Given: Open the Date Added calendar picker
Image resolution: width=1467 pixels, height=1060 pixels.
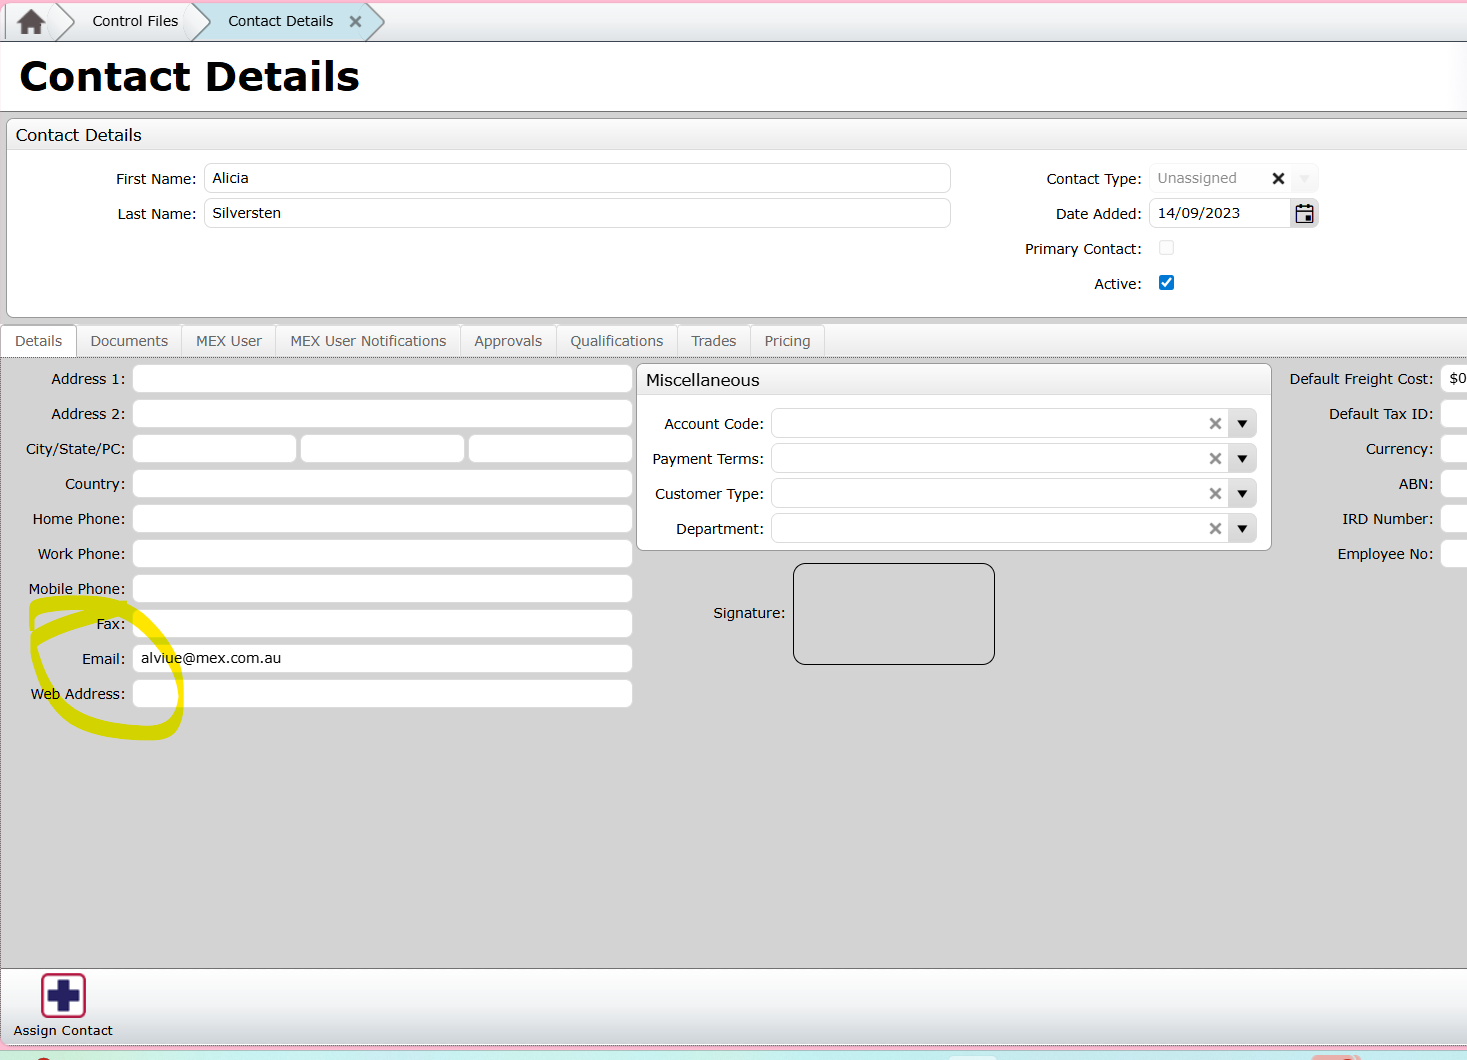Looking at the screenshot, I should (1304, 213).
